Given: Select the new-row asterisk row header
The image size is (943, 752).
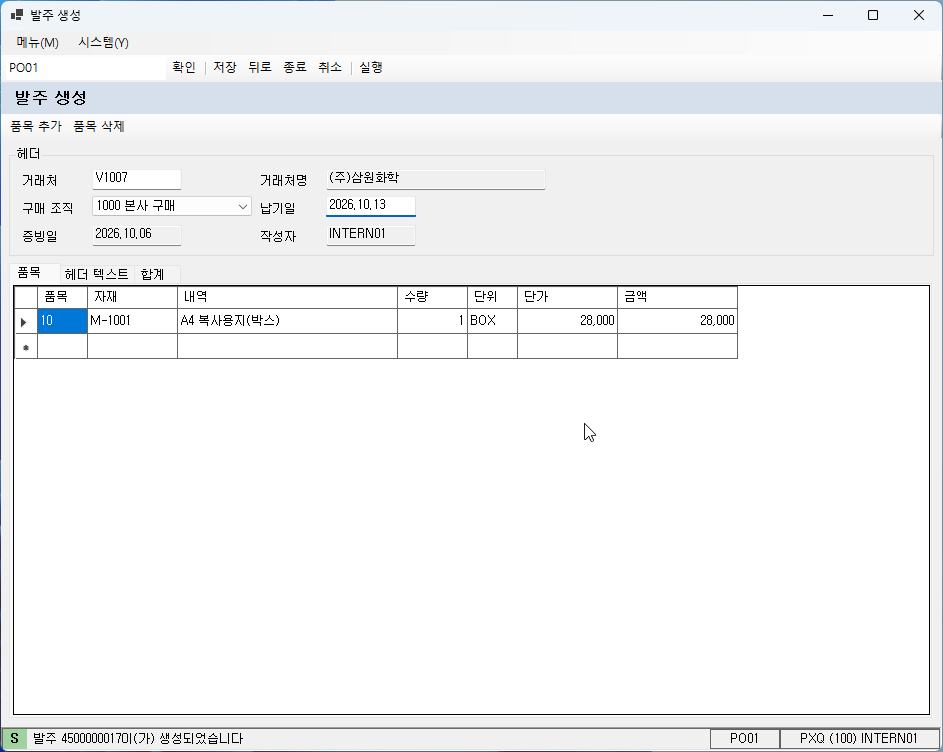Looking at the screenshot, I should tap(26, 347).
